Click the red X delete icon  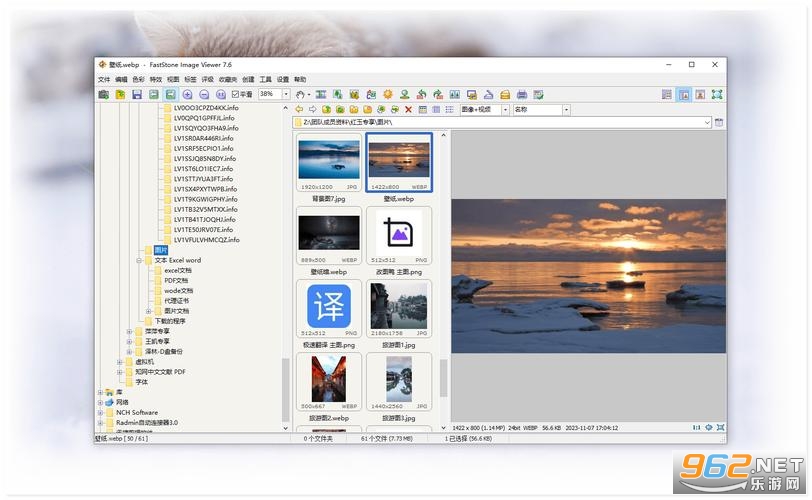(x=408, y=110)
